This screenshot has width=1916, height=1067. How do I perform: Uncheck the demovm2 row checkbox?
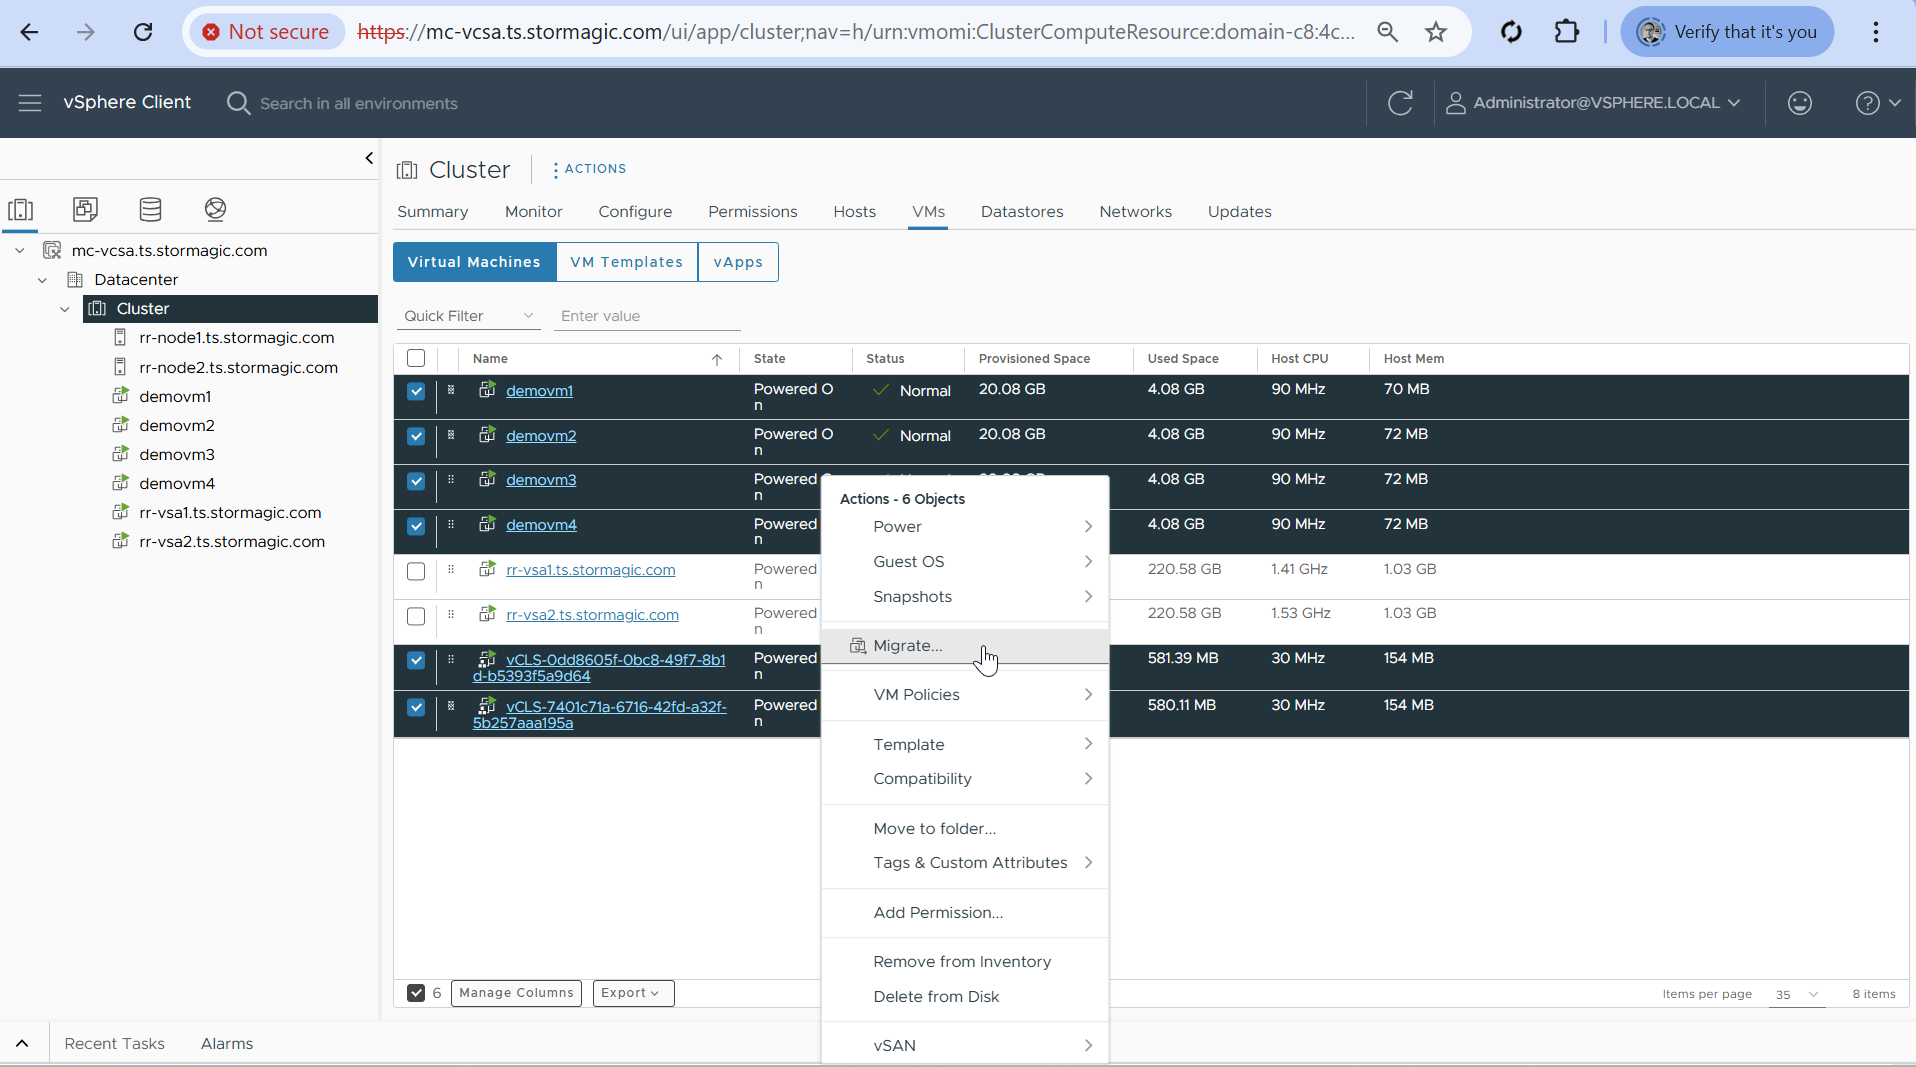pyautogui.click(x=416, y=436)
